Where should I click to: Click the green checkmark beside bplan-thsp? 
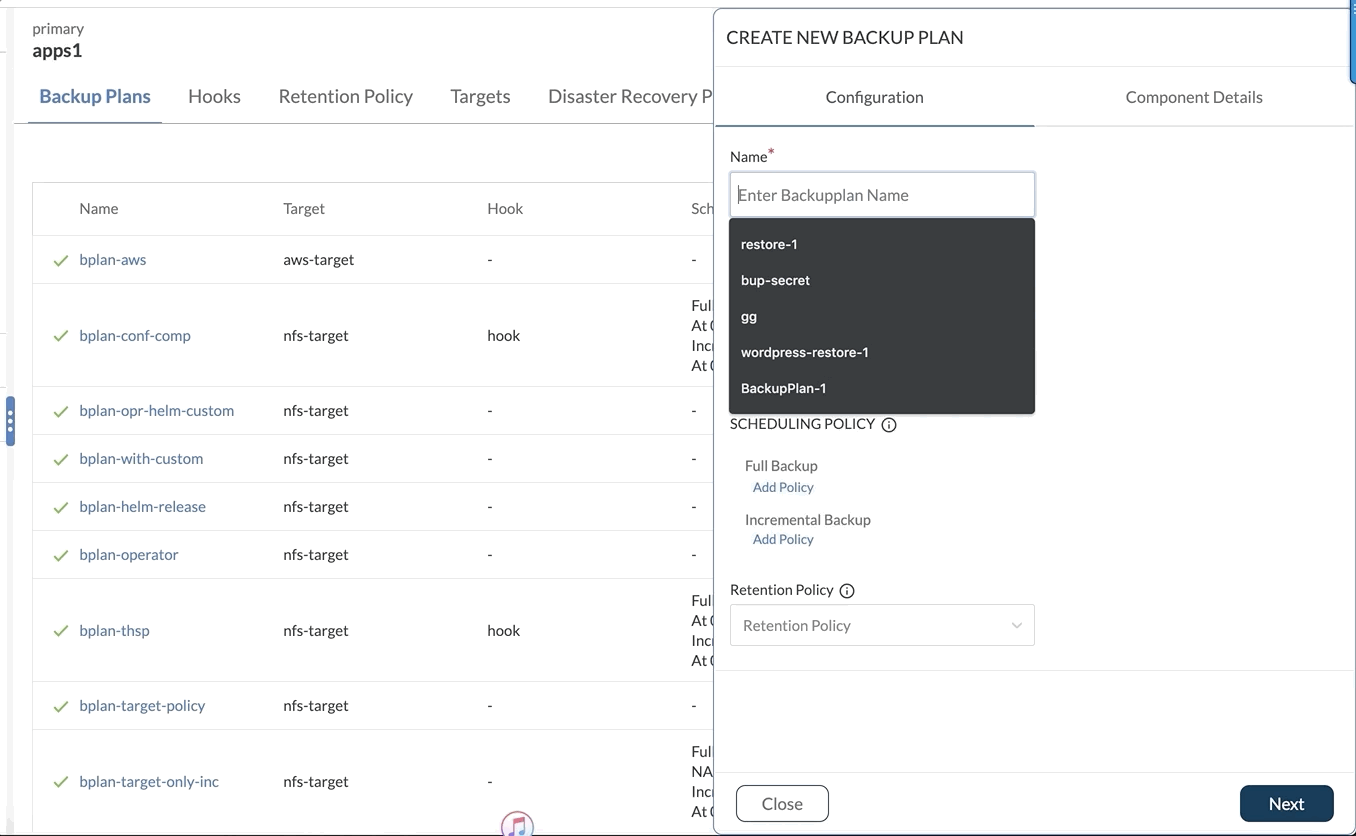pyautogui.click(x=61, y=631)
